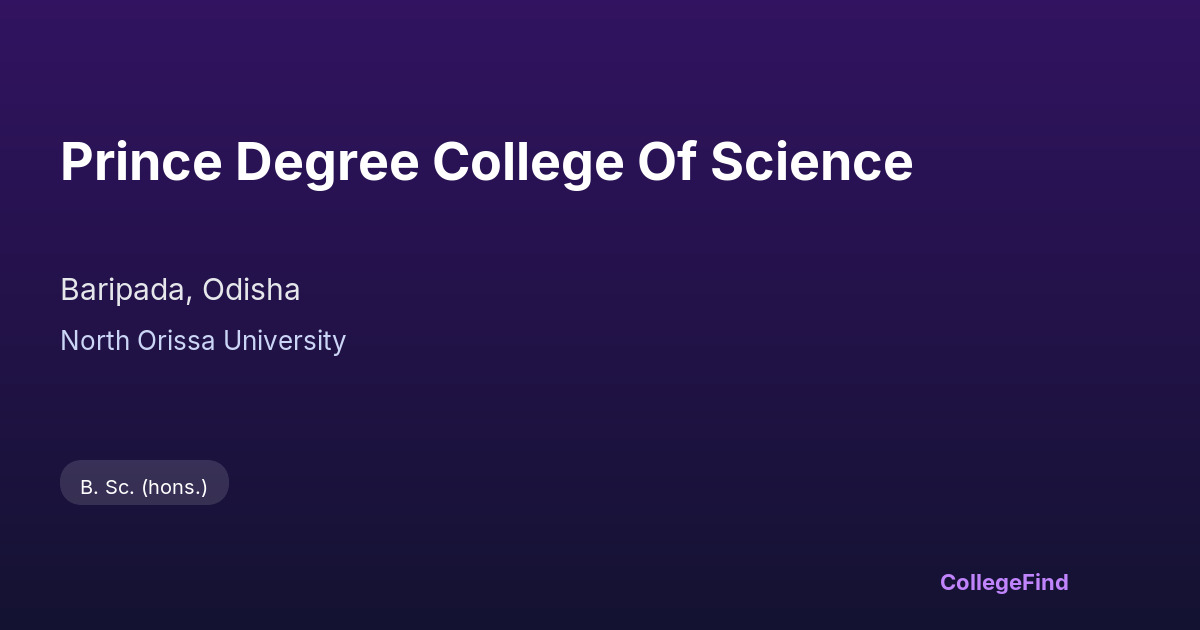Click the empty gradient background above the title
The width and height of the screenshot is (1200, 630).
coord(600,60)
